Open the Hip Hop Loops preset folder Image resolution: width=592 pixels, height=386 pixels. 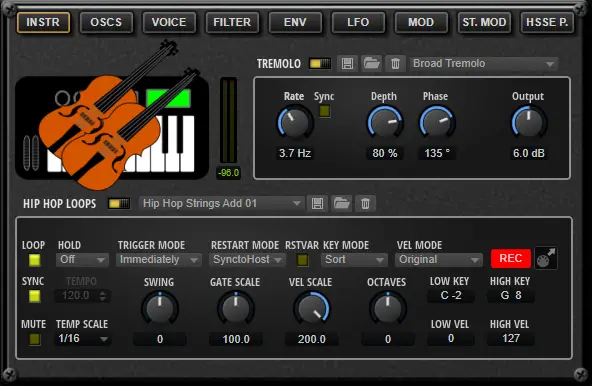[341, 204]
